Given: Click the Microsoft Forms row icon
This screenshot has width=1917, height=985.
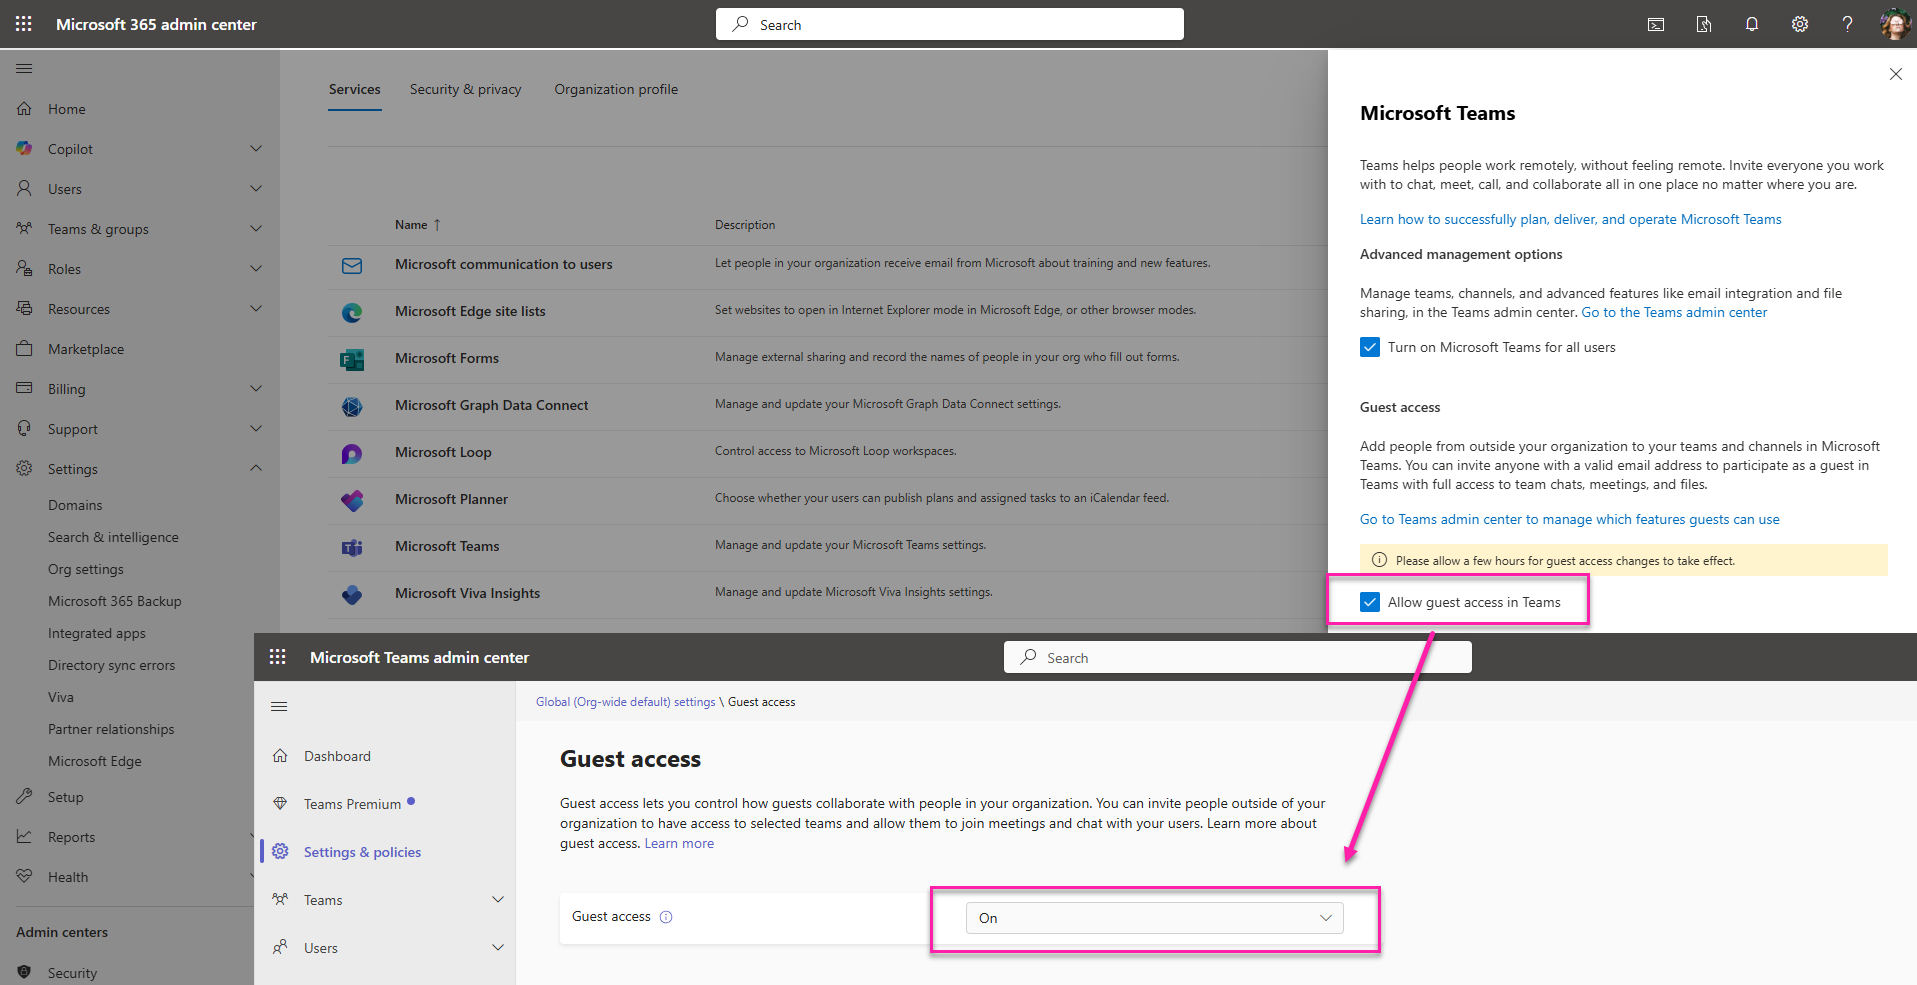Looking at the screenshot, I should pos(352,359).
